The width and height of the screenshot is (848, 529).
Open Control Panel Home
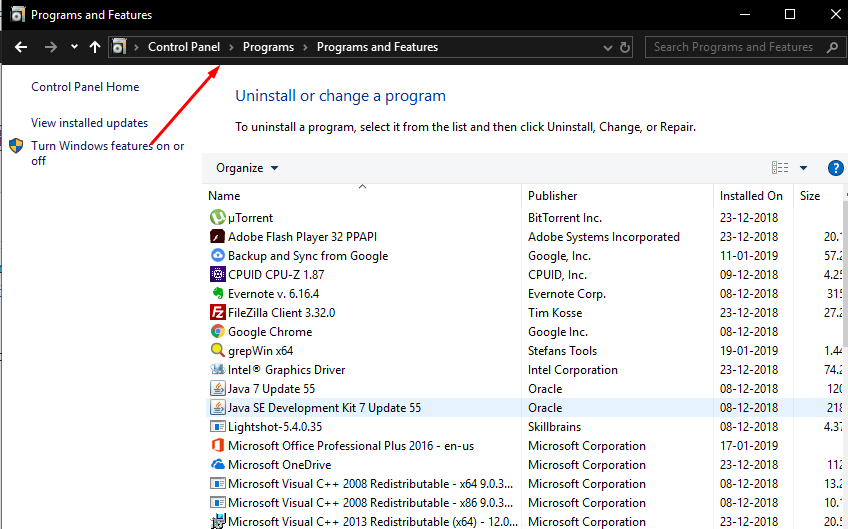click(x=85, y=87)
